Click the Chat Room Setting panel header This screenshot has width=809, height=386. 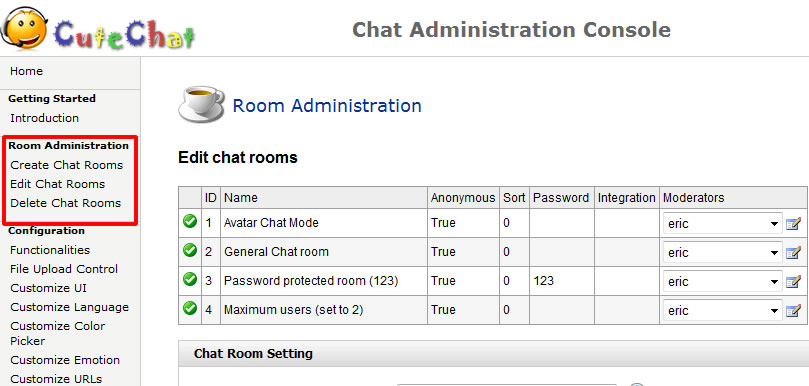click(493, 354)
